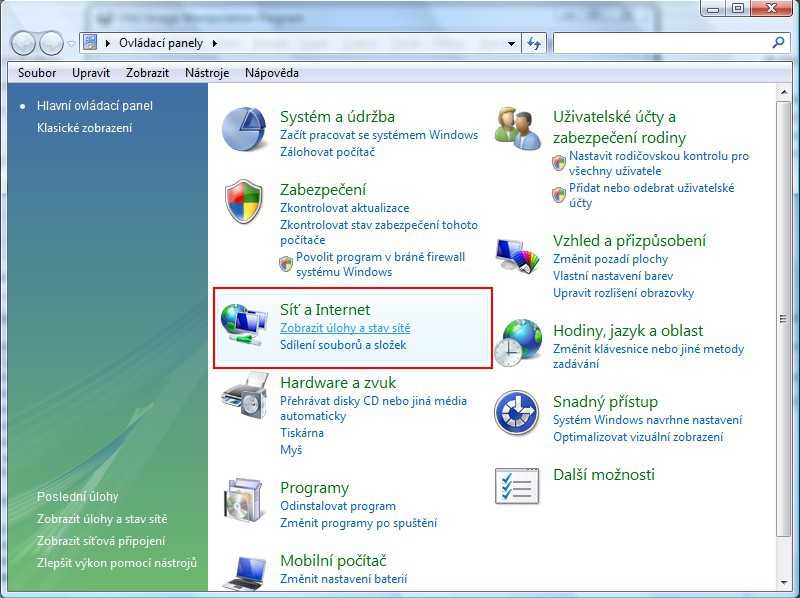800x598 pixels.
Task: Open Zlepšit výkon pomocí nástrojů recent task
Action: coord(117,563)
